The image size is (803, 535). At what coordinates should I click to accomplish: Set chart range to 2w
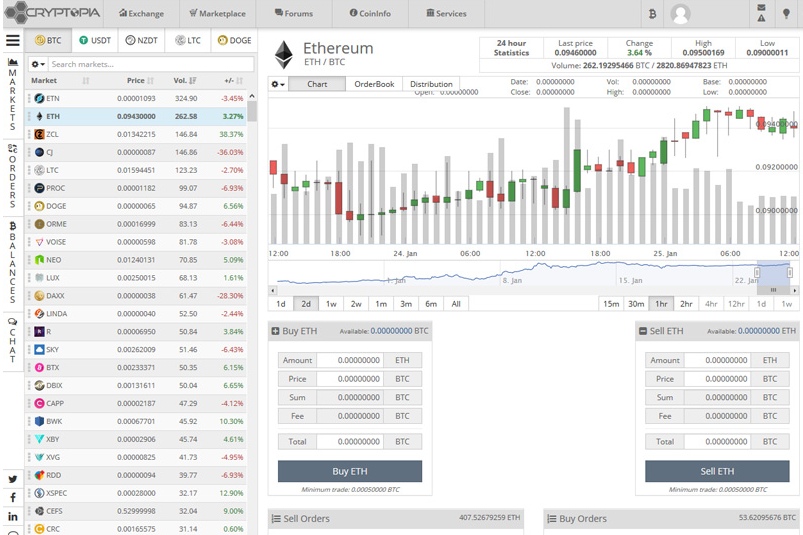tap(356, 304)
